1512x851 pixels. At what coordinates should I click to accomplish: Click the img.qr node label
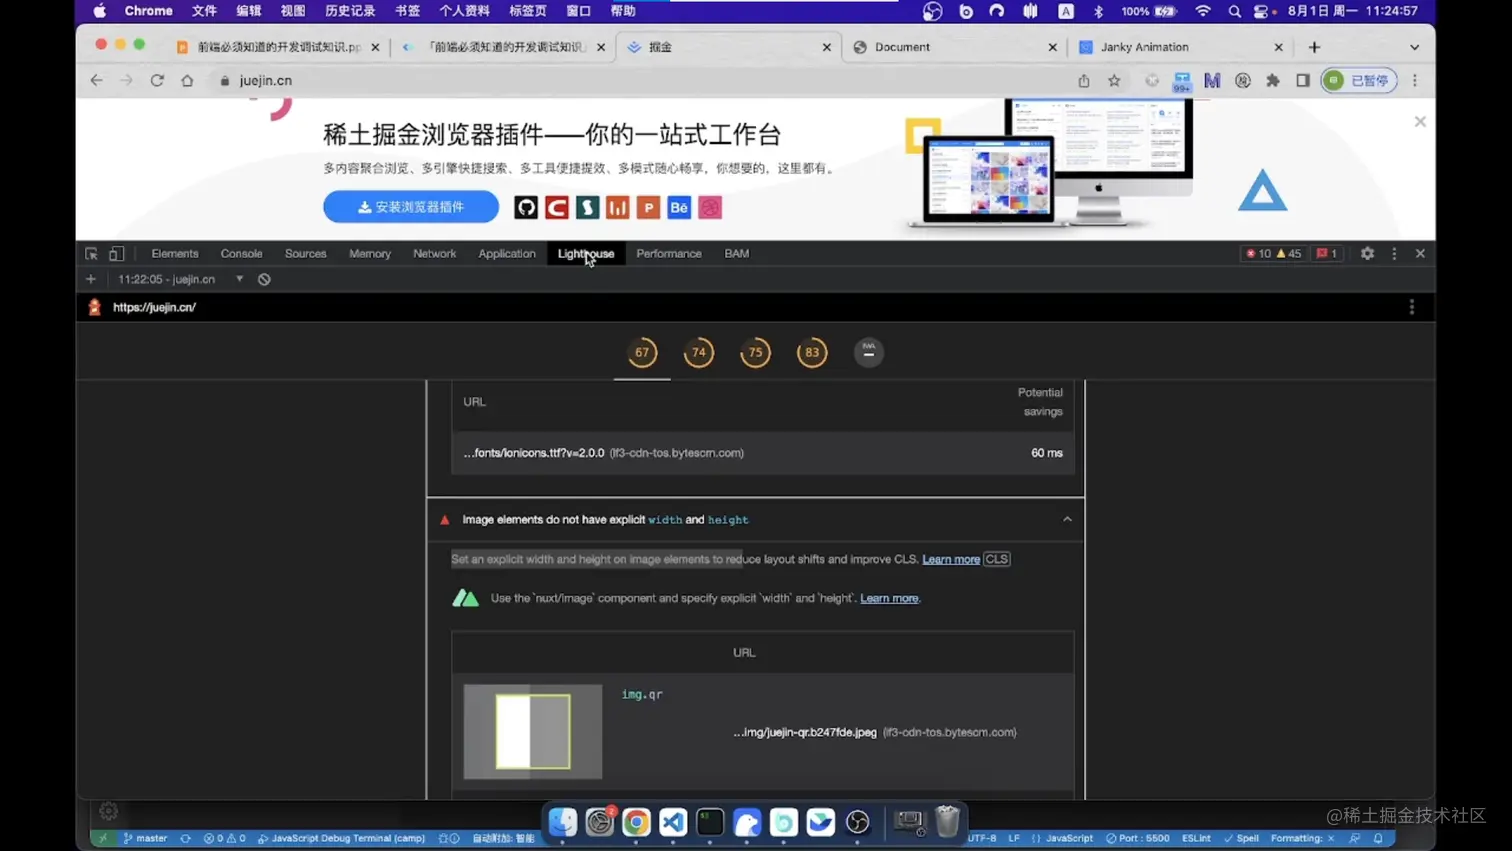tap(642, 694)
